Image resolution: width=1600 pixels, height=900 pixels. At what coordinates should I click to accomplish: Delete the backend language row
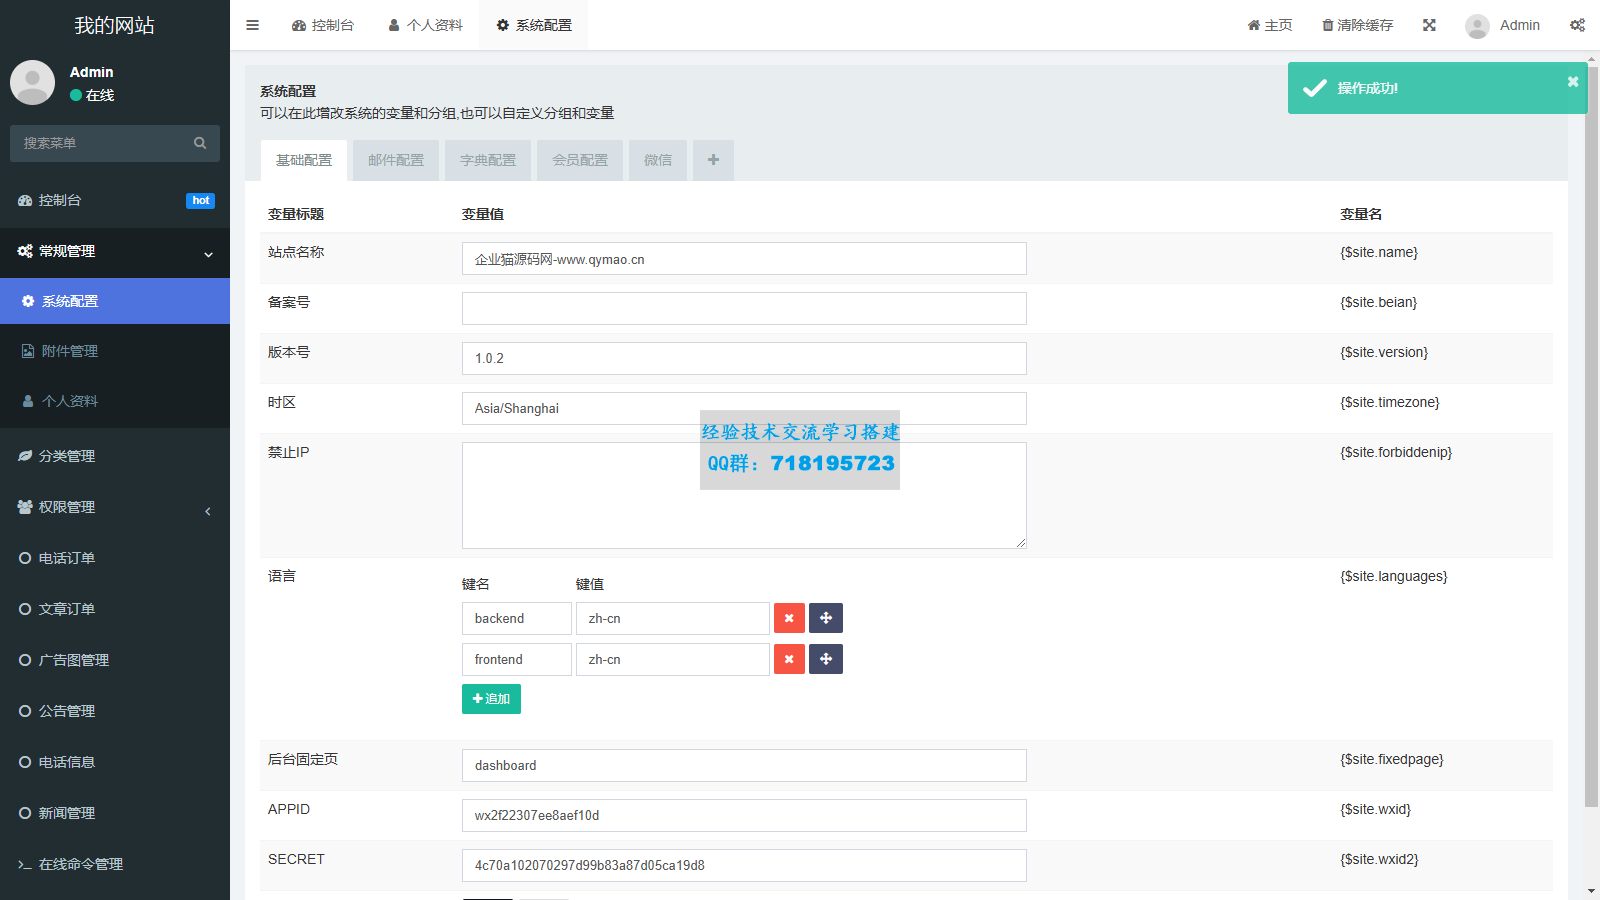pyautogui.click(x=789, y=618)
